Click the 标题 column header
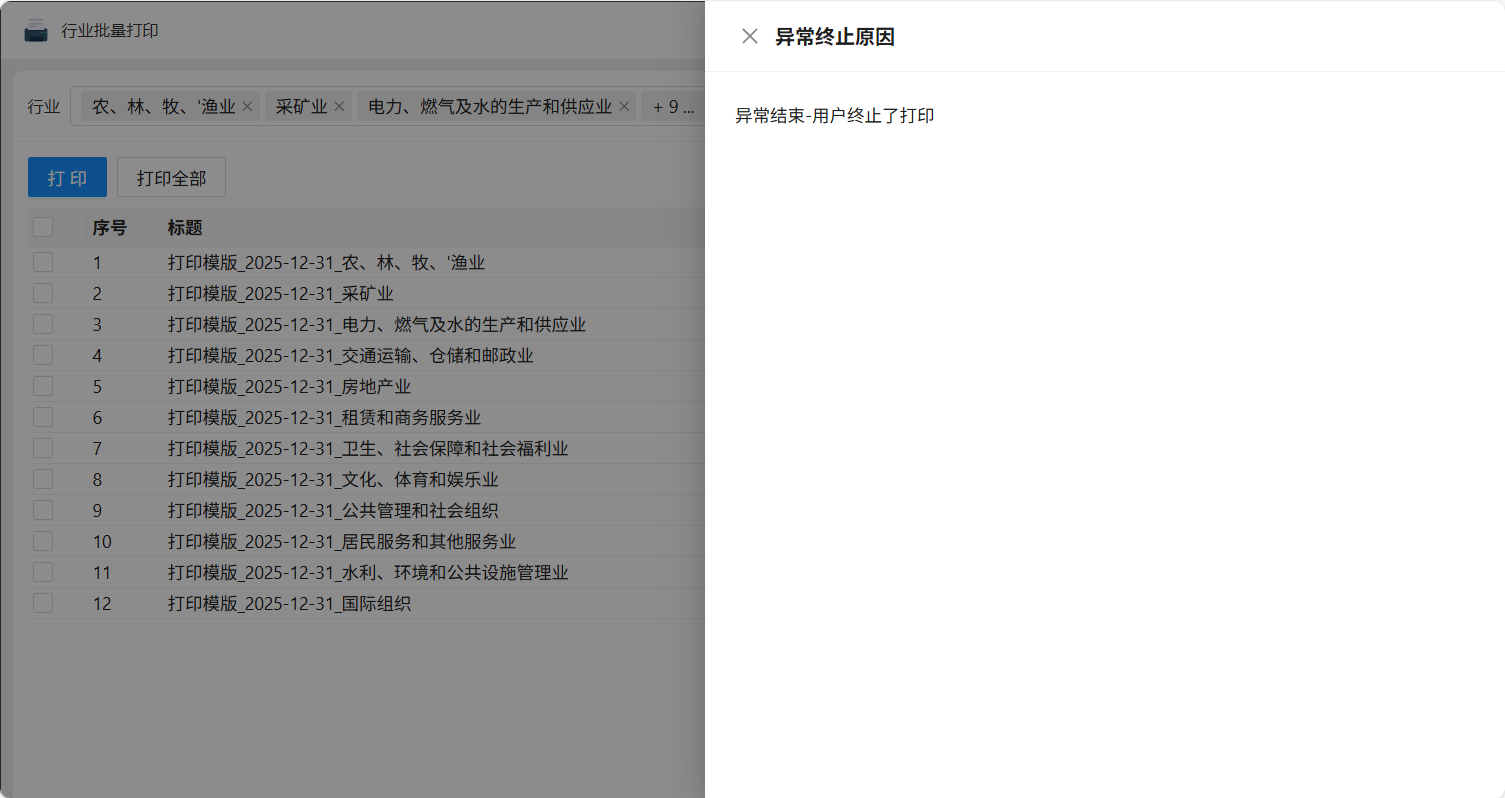The image size is (1505, 798). (x=185, y=228)
